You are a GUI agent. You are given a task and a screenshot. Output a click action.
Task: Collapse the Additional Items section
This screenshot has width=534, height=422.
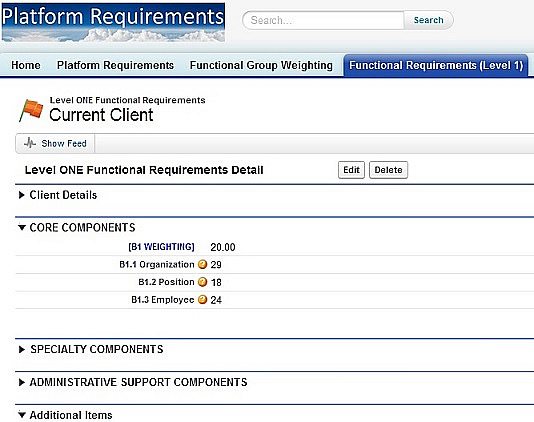(22, 415)
